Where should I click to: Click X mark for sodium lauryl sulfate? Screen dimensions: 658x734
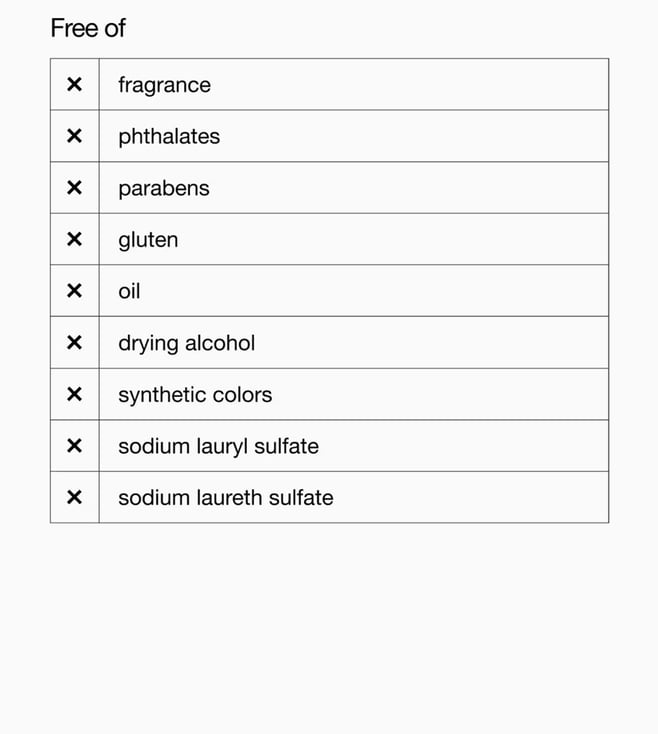coord(74,446)
